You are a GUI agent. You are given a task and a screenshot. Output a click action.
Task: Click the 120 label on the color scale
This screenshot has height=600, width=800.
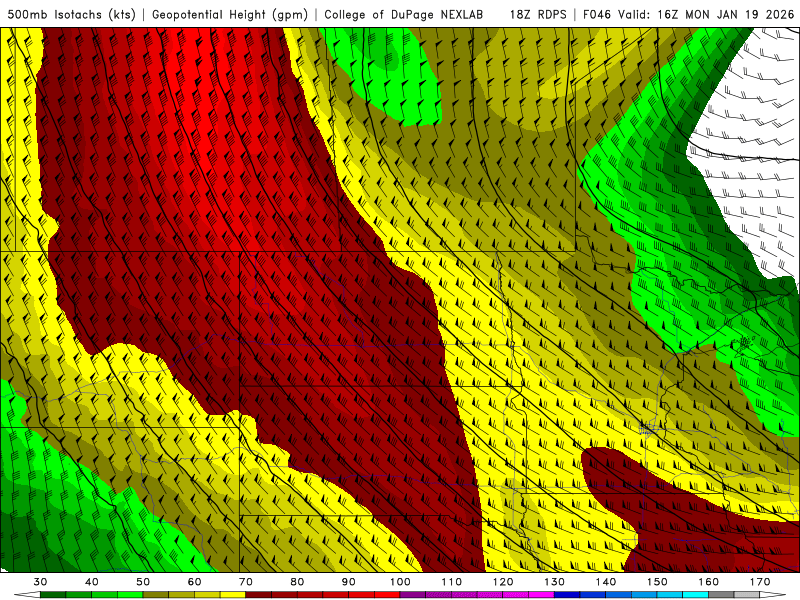(x=503, y=582)
